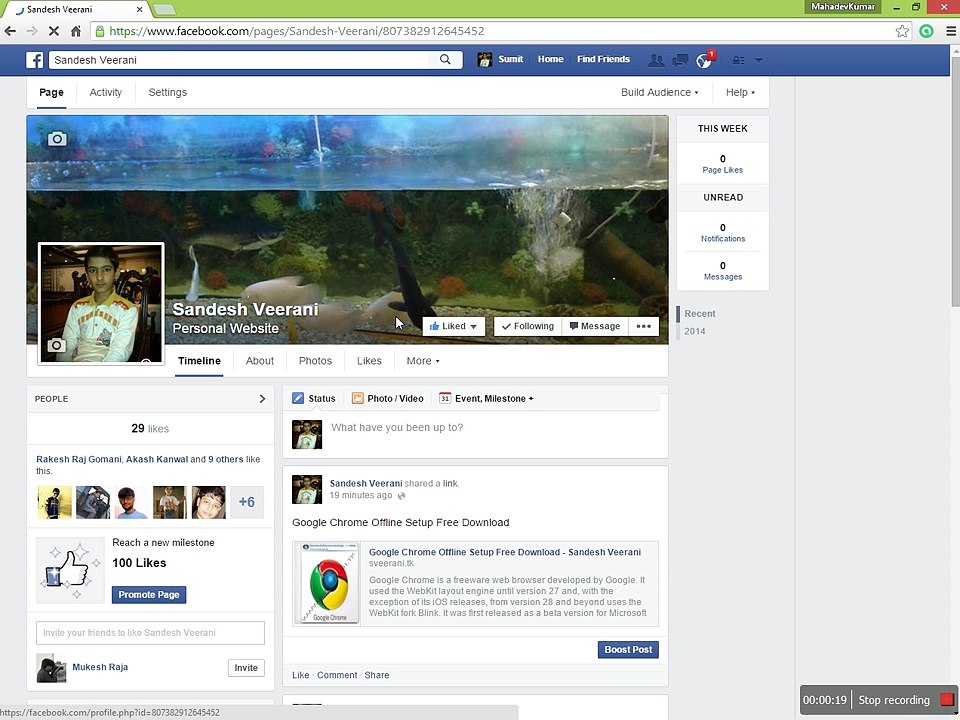Open the messages icon in top bar
The height and width of the screenshot is (720, 960).
[x=680, y=59]
